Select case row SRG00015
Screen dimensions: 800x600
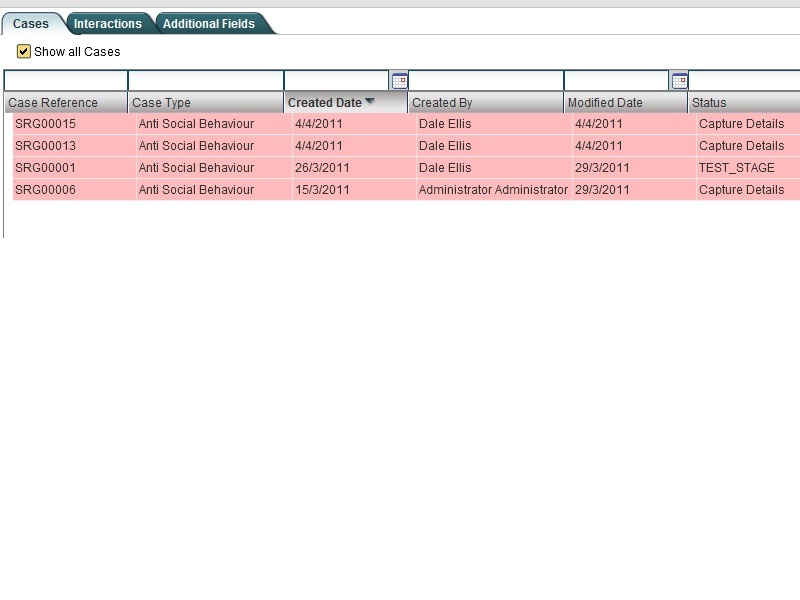(45, 124)
